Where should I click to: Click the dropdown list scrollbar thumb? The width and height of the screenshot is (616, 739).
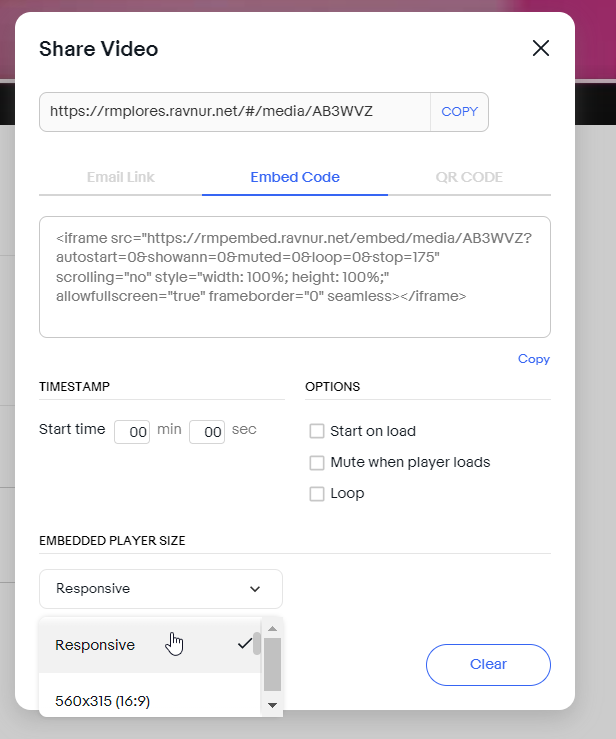pyautogui.click(x=272, y=665)
